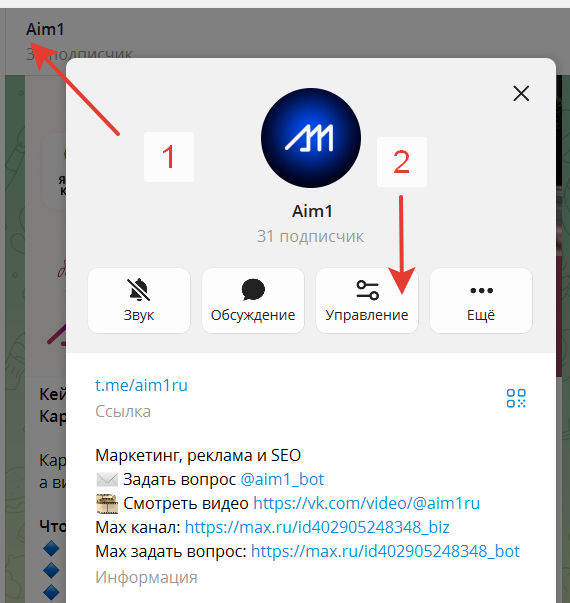Click the Aim1 name under the avatar

(x=312, y=211)
